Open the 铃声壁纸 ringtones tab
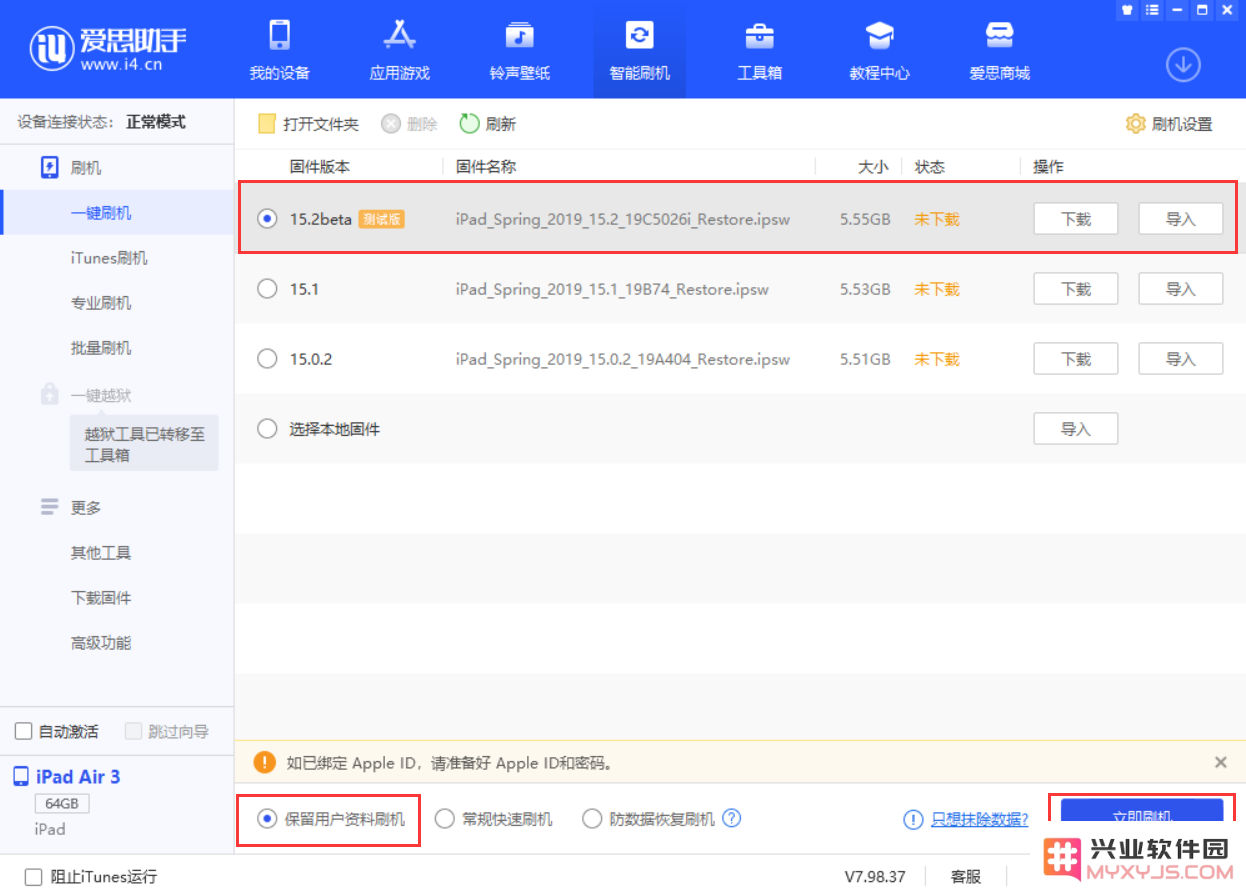The image size is (1246, 896). [519, 50]
